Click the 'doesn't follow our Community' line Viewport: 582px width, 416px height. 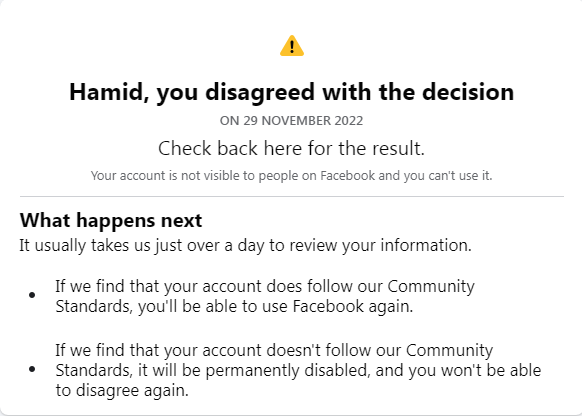pos(274,350)
